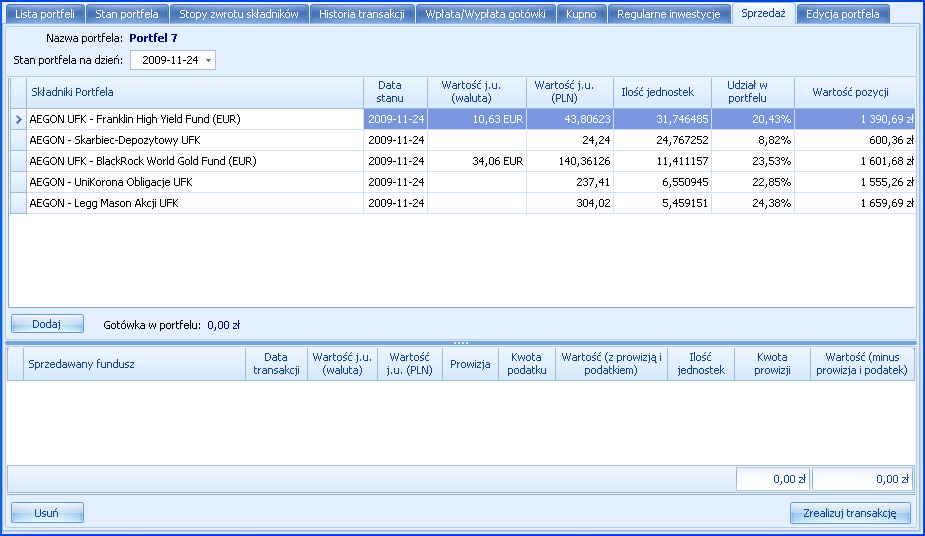Click the 11,411157 units cell

(662, 161)
